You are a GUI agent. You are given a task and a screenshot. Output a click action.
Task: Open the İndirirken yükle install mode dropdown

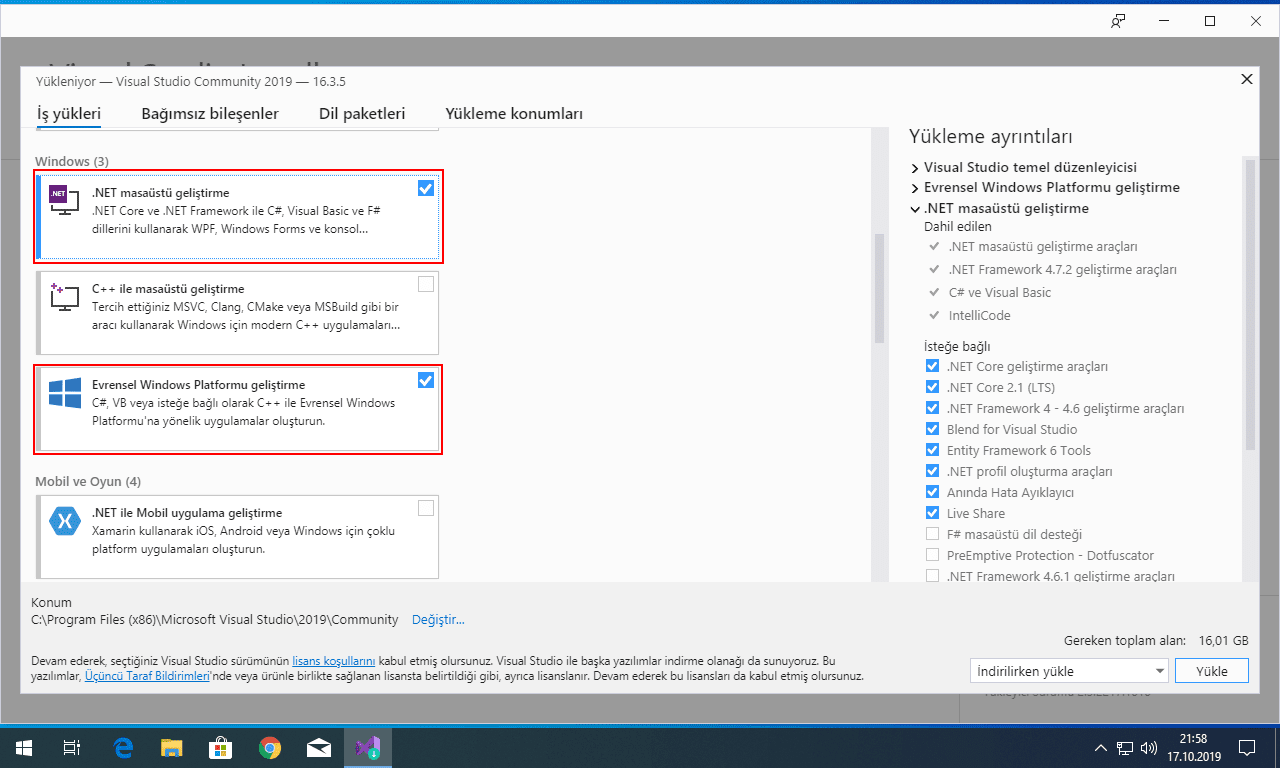[1069, 671]
